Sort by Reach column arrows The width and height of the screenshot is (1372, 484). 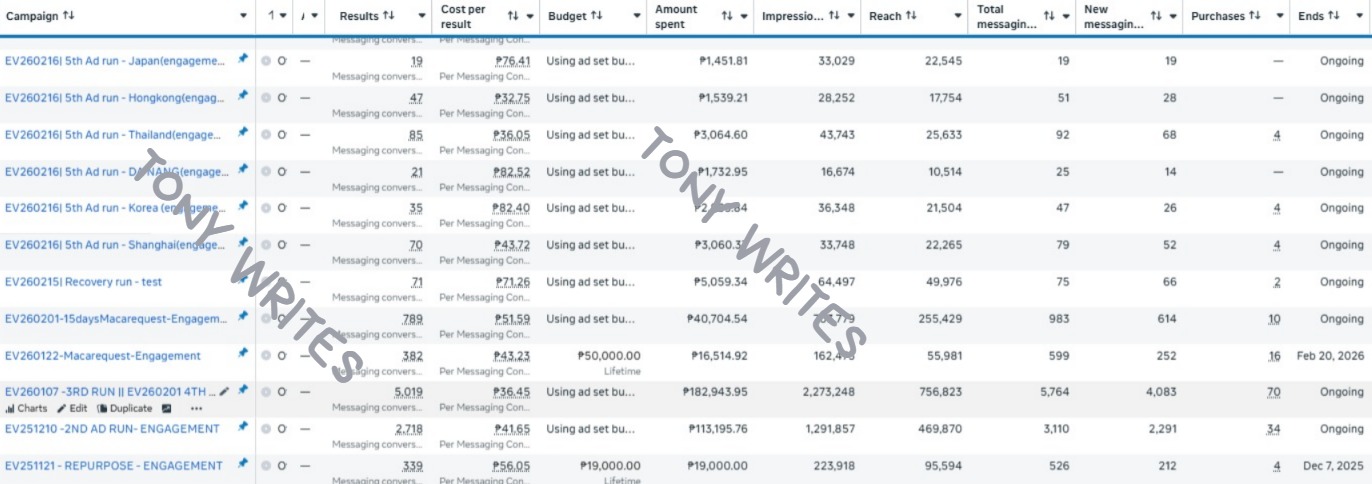point(911,16)
